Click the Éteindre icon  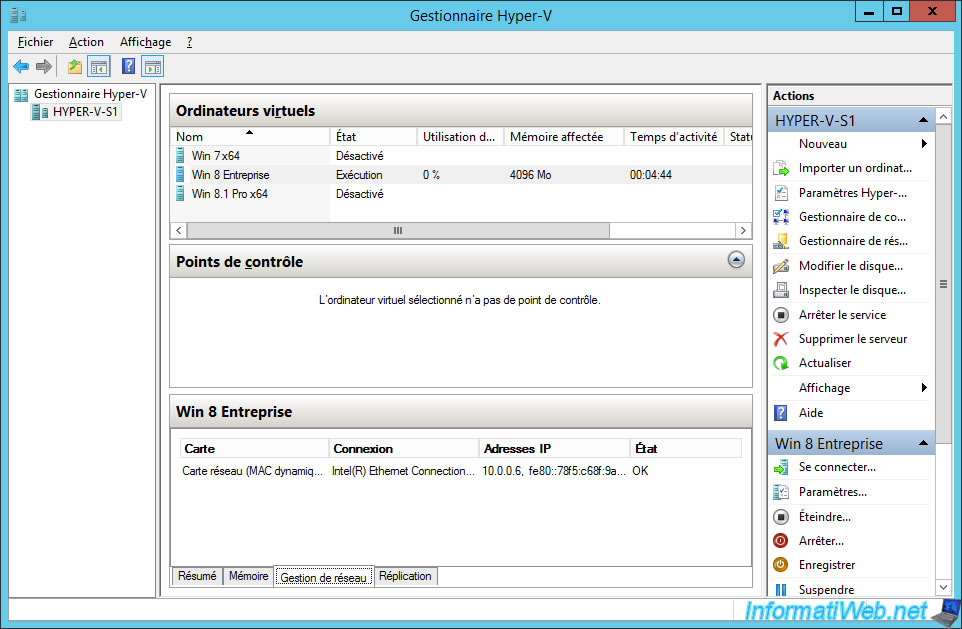click(780, 517)
